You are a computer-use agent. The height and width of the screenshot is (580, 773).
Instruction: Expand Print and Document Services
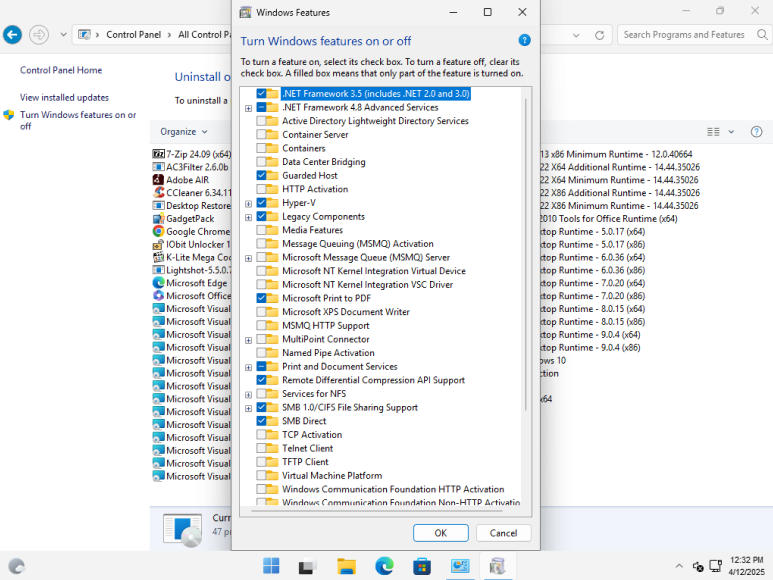tap(248, 367)
